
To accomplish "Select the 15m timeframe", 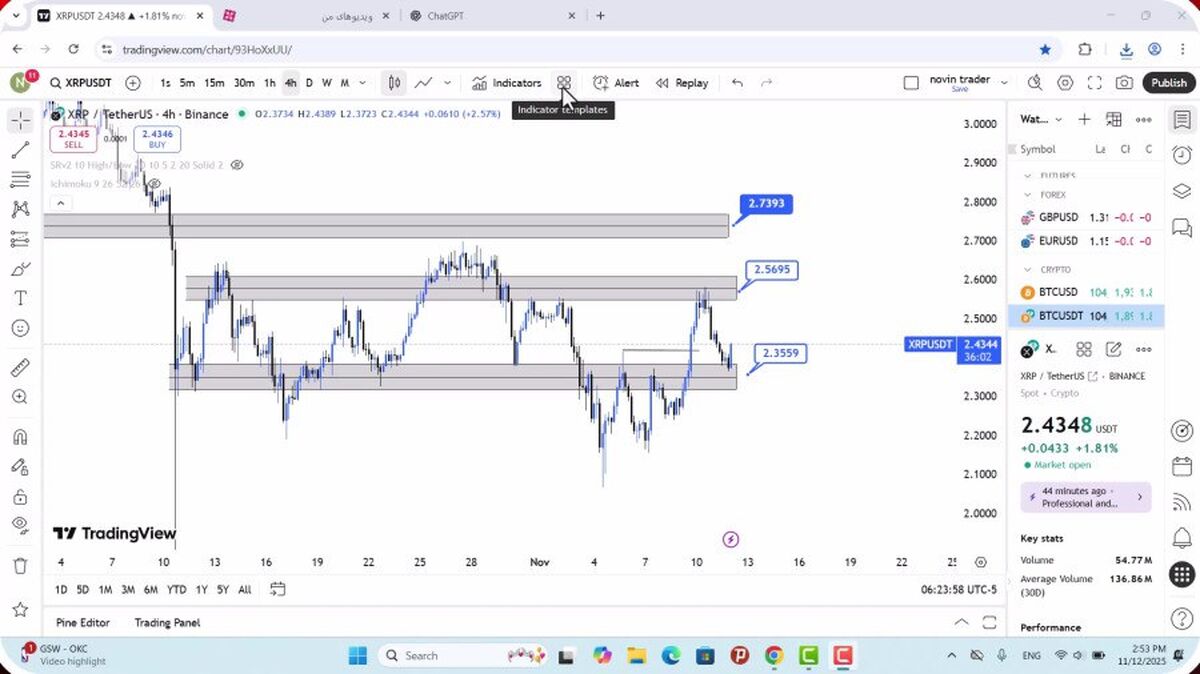I will coord(214,83).
